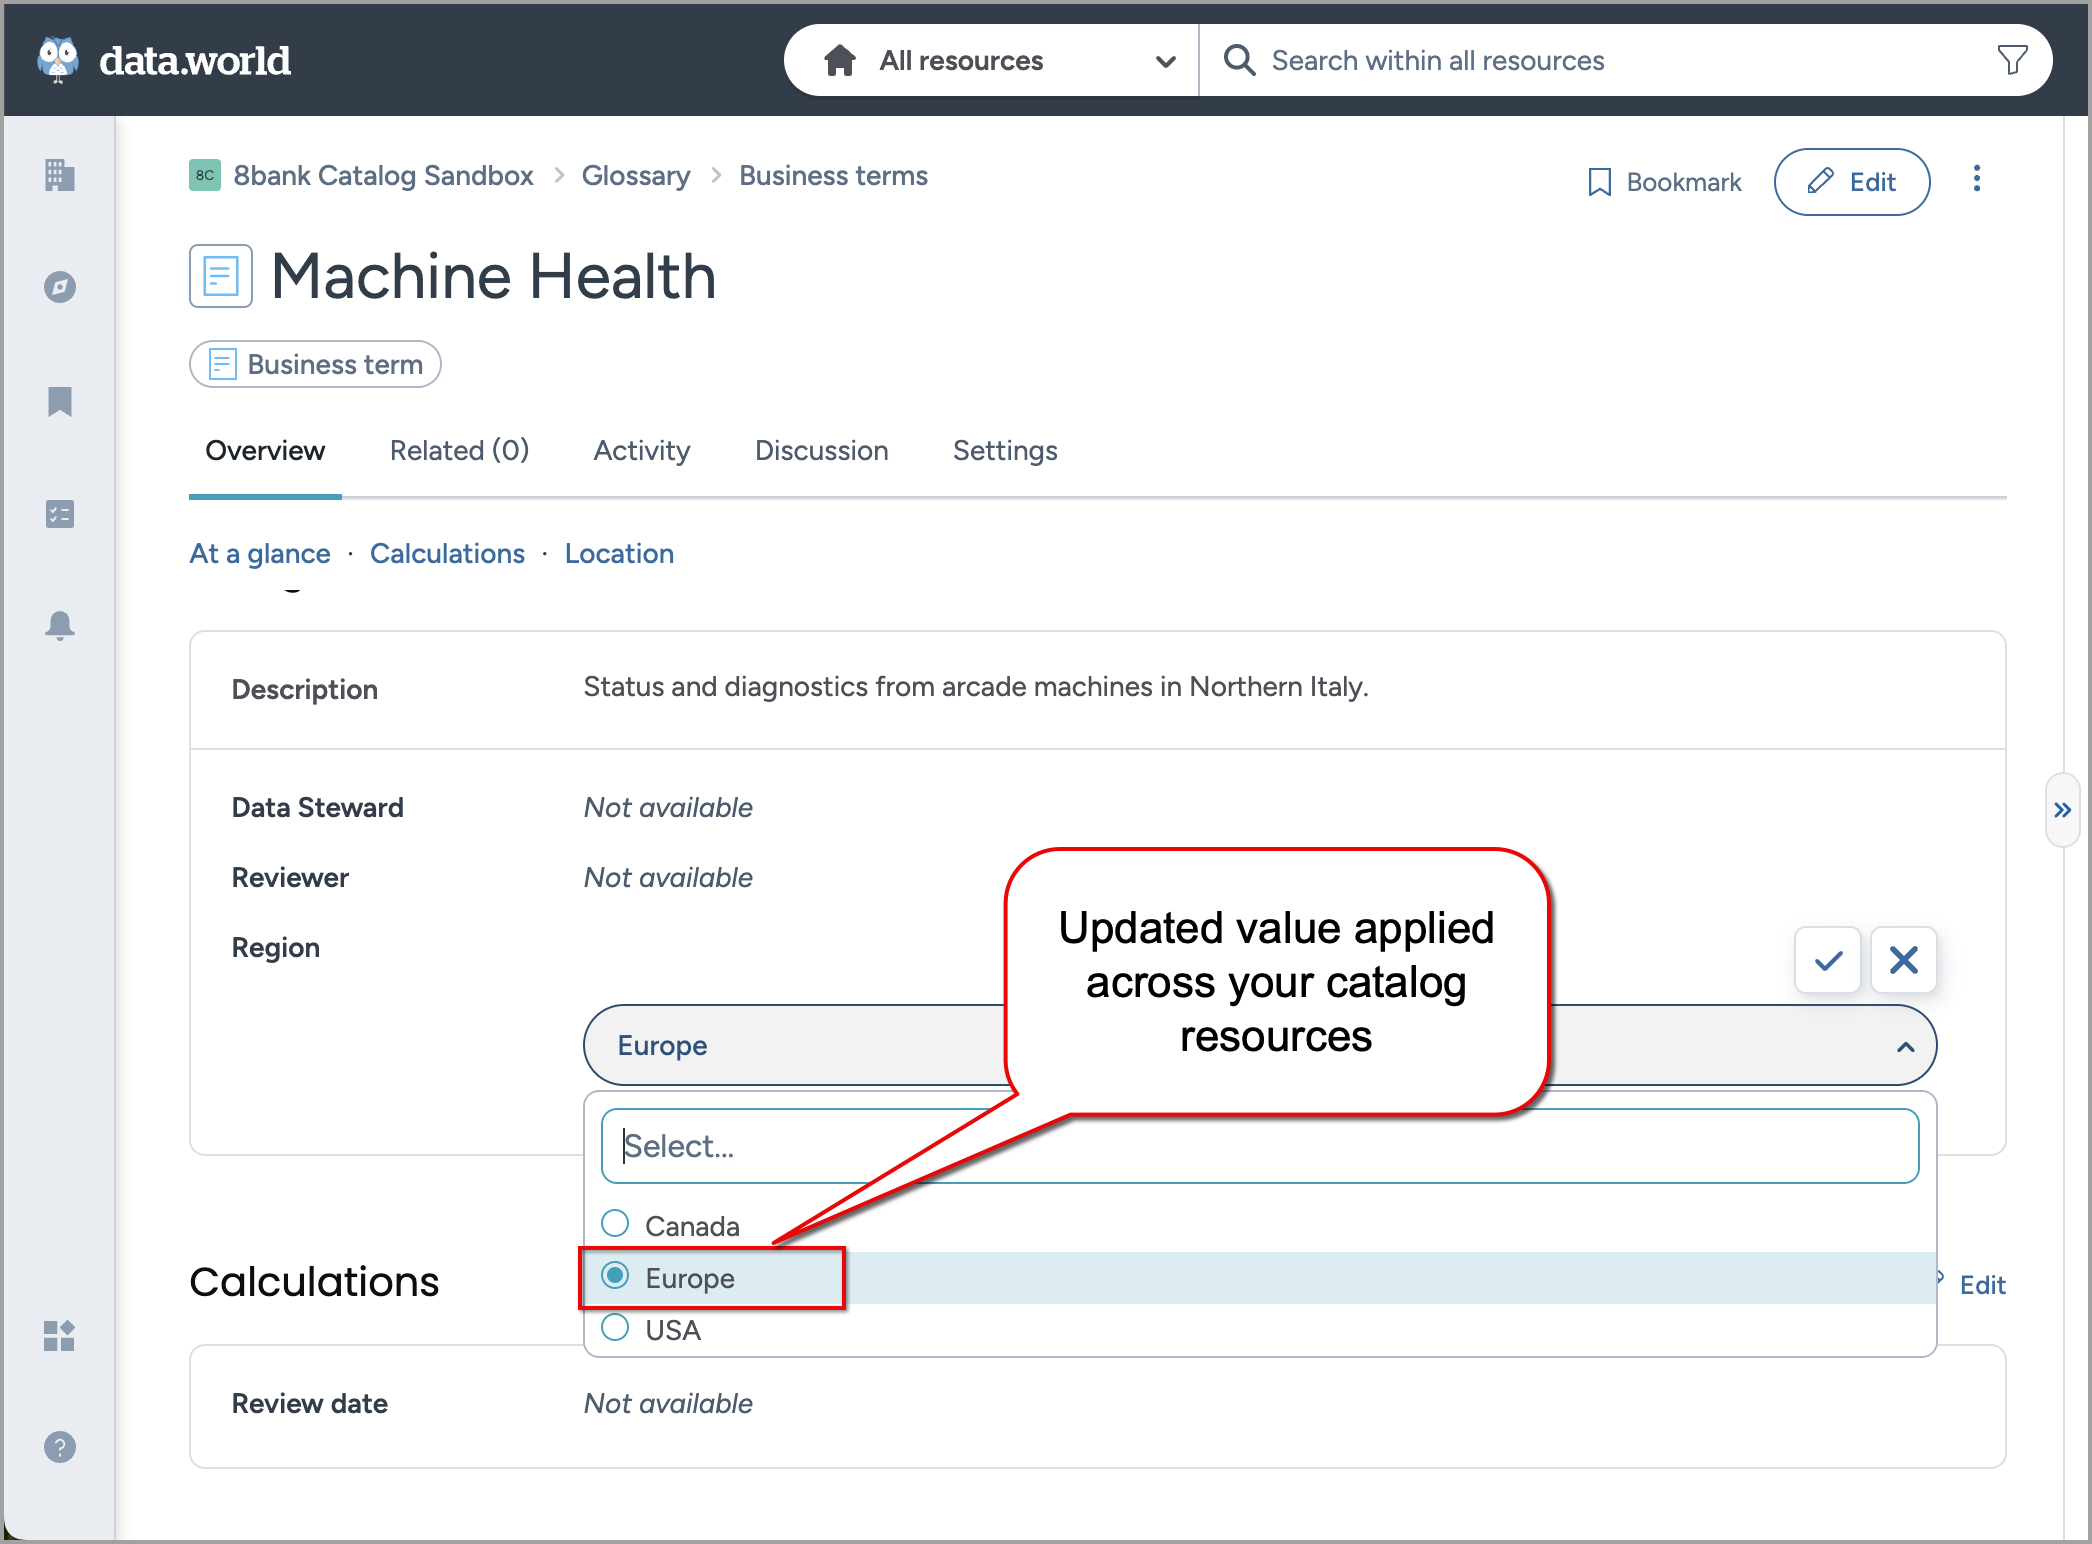Image resolution: width=2092 pixels, height=1544 pixels.
Task: Open the Discover compass icon in sidebar
Action: click(60, 287)
